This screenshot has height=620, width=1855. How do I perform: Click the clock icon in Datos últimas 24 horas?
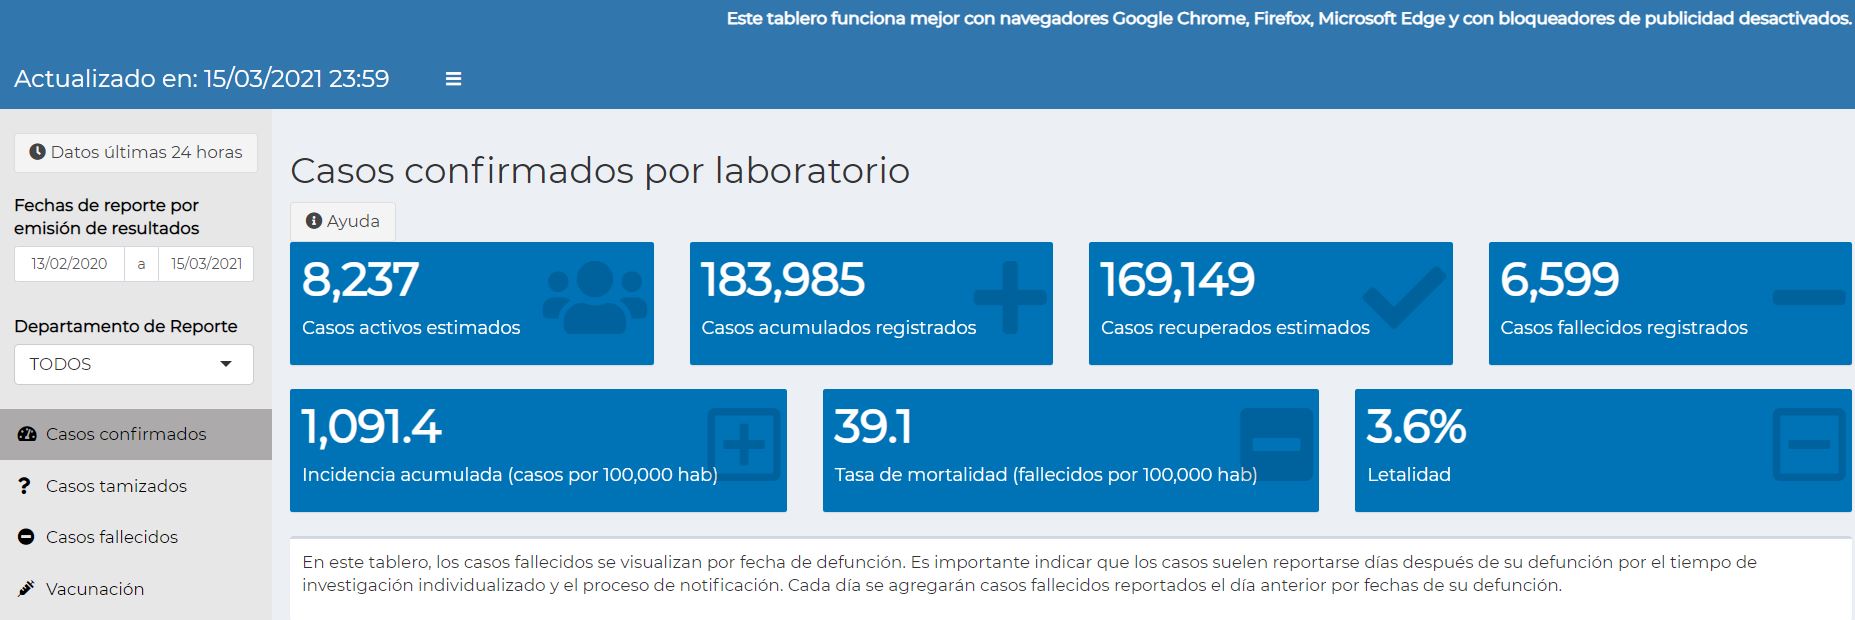[37, 152]
